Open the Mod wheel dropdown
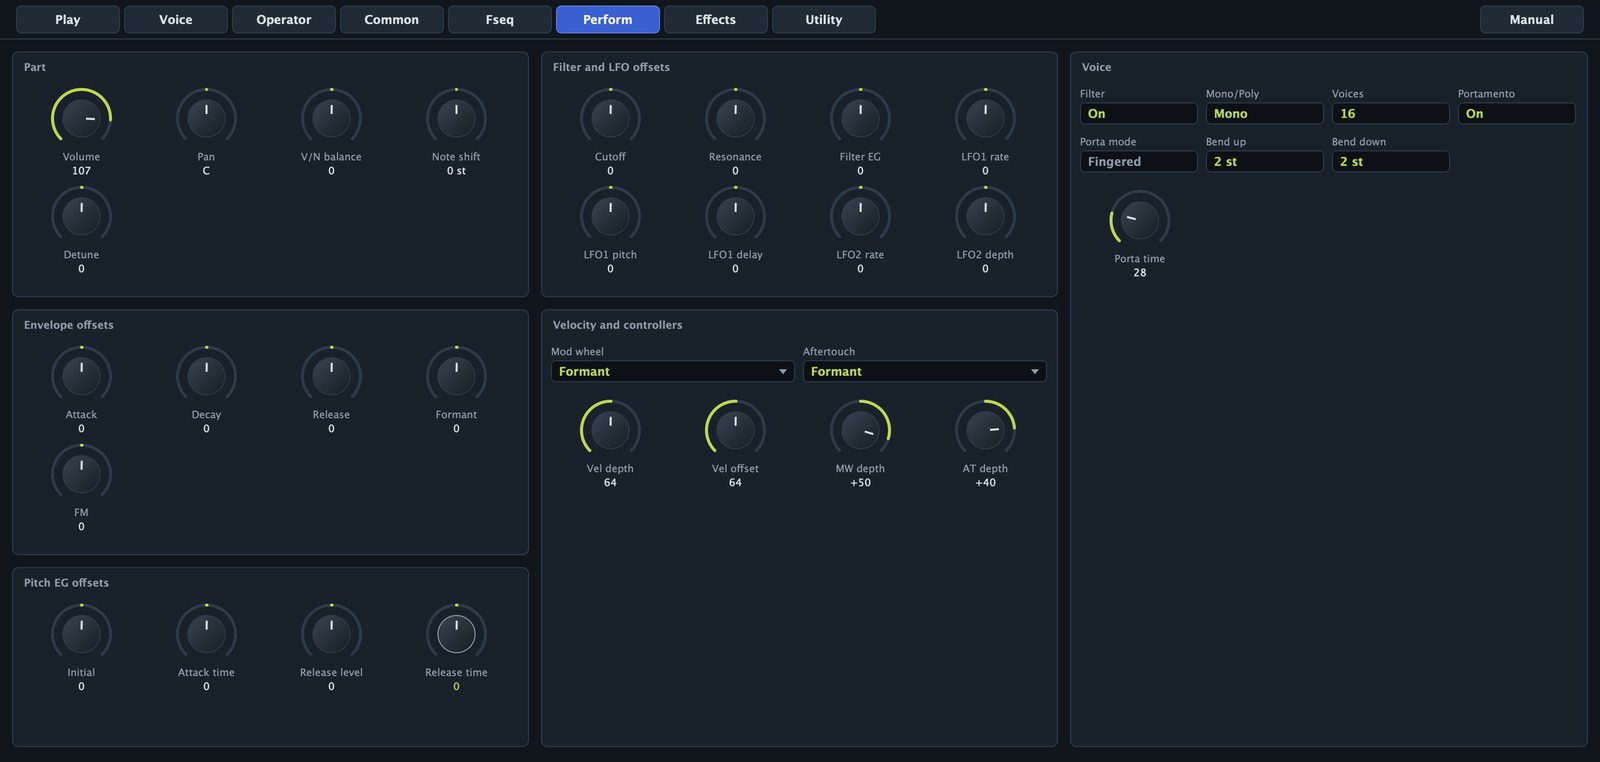 point(672,371)
